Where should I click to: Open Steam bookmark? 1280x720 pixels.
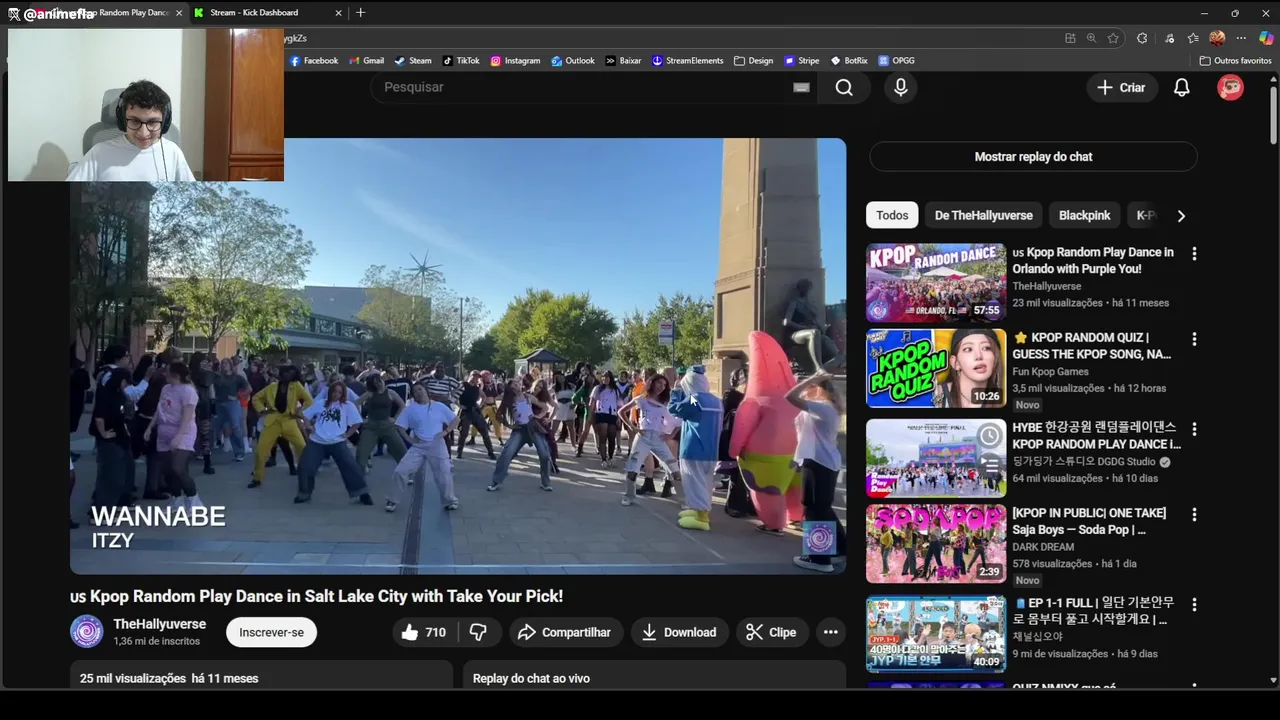click(413, 61)
